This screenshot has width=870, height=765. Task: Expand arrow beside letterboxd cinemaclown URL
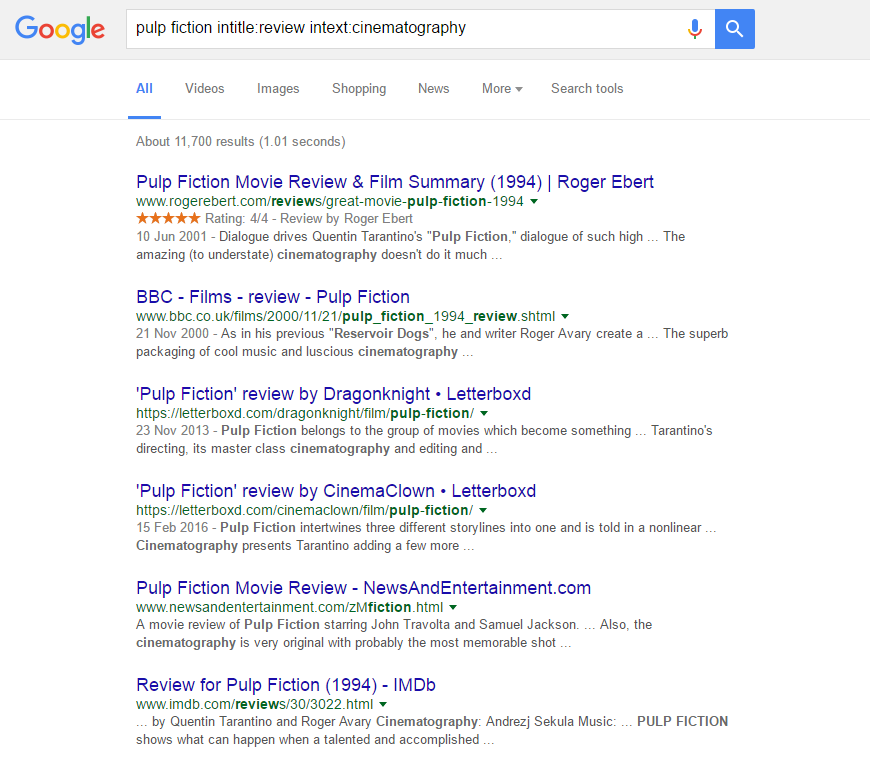click(x=483, y=510)
